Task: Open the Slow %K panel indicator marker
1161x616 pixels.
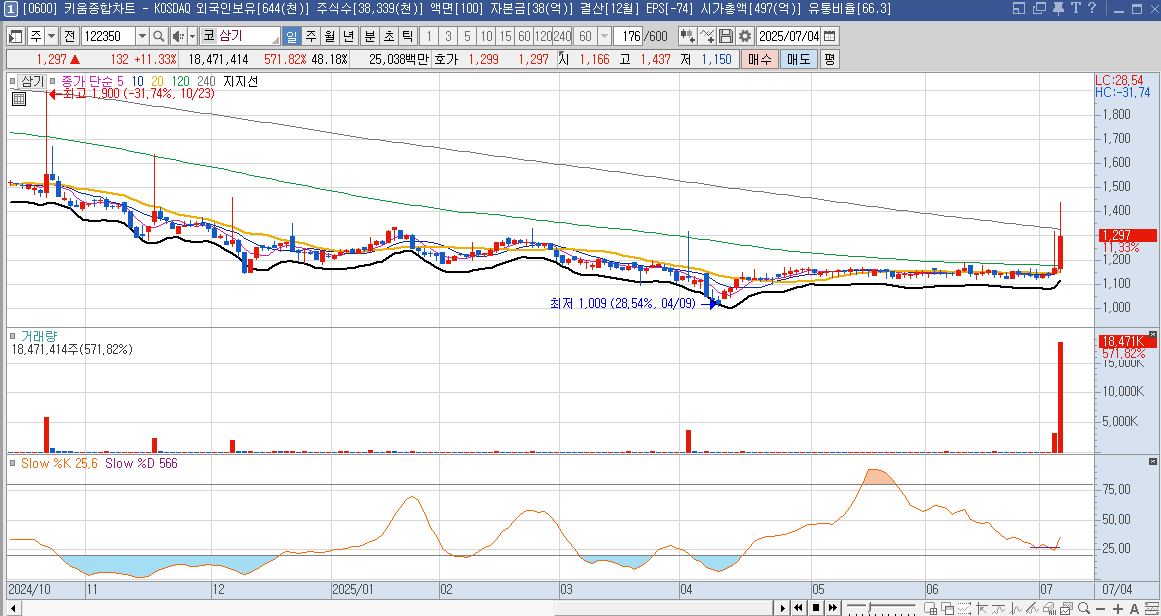Action: (x=13, y=463)
